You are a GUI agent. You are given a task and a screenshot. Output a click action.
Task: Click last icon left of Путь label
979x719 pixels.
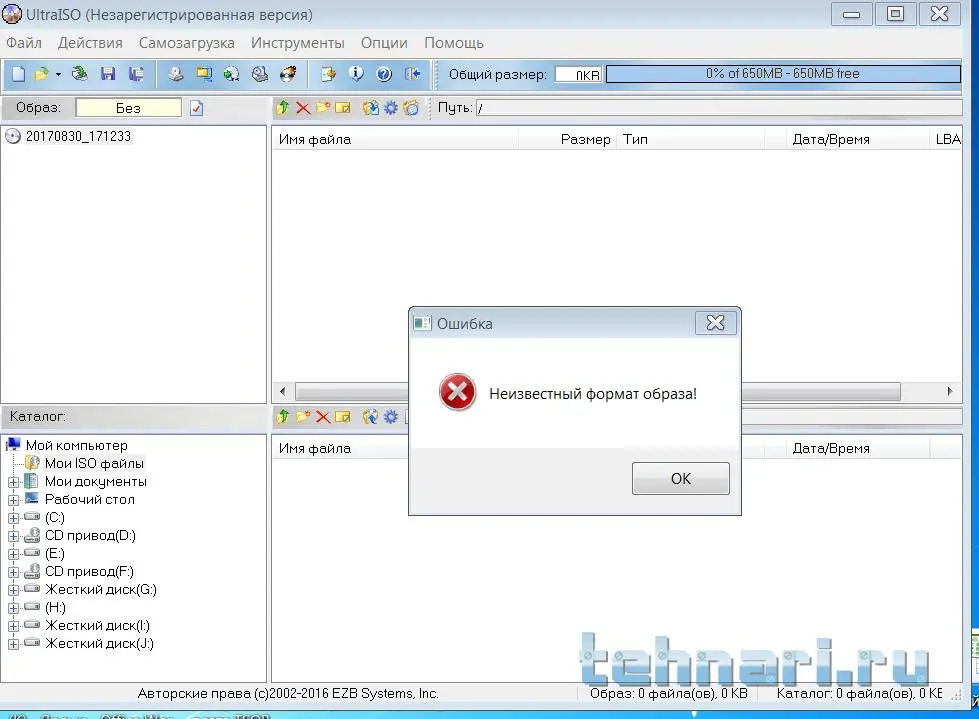pos(411,108)
